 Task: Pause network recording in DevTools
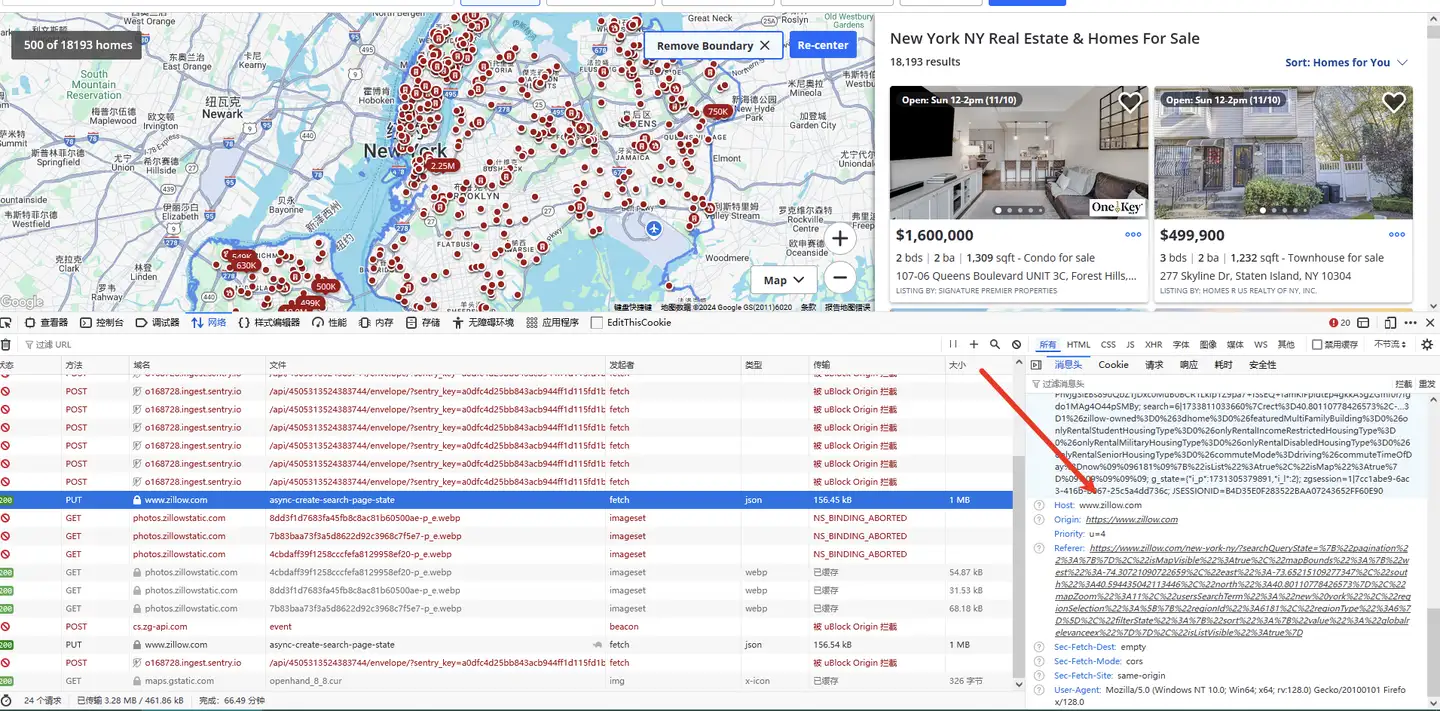(x=953, y=344)
